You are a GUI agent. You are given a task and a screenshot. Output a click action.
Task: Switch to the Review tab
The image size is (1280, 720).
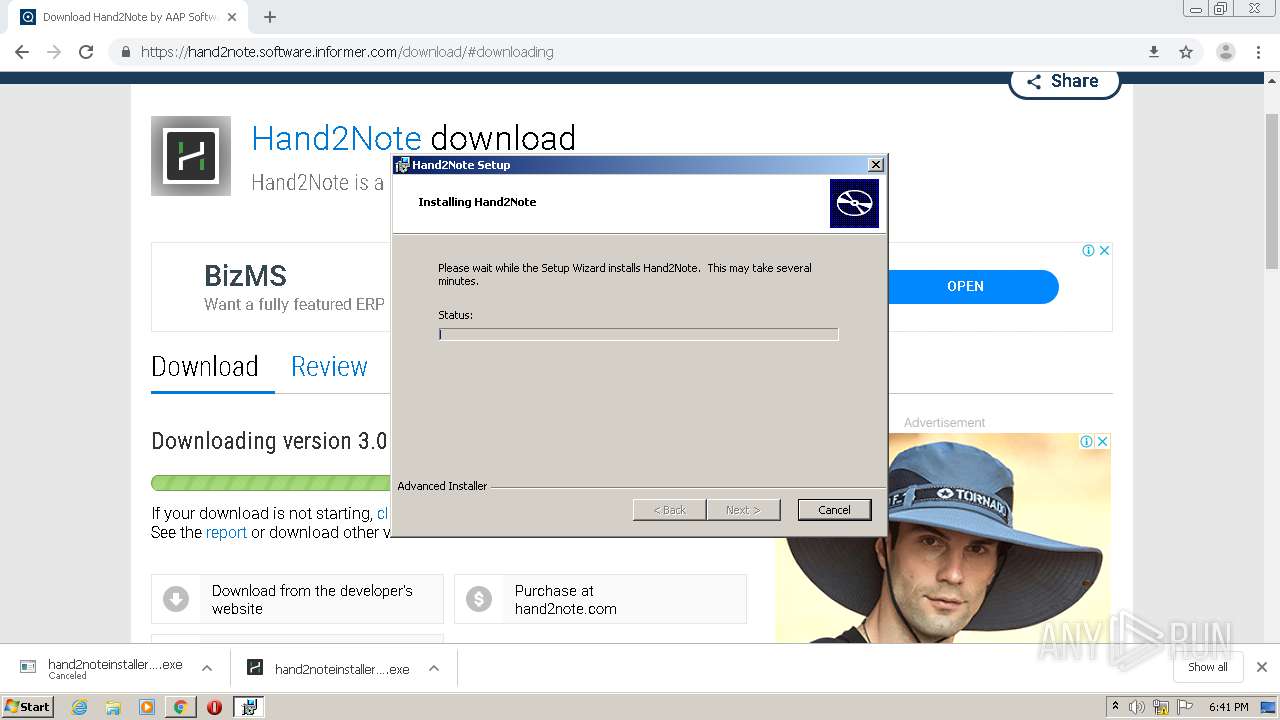[x=329, y=367]
